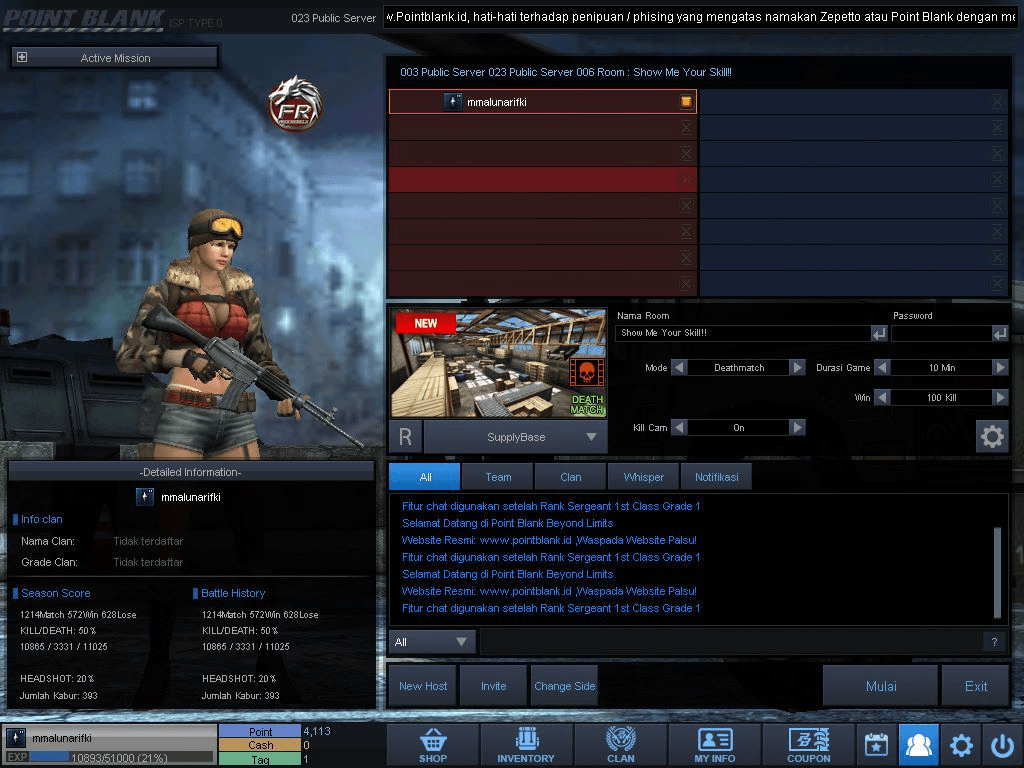Close the second red team slot
Screen dimensions: 1024x768
(686, 128)
